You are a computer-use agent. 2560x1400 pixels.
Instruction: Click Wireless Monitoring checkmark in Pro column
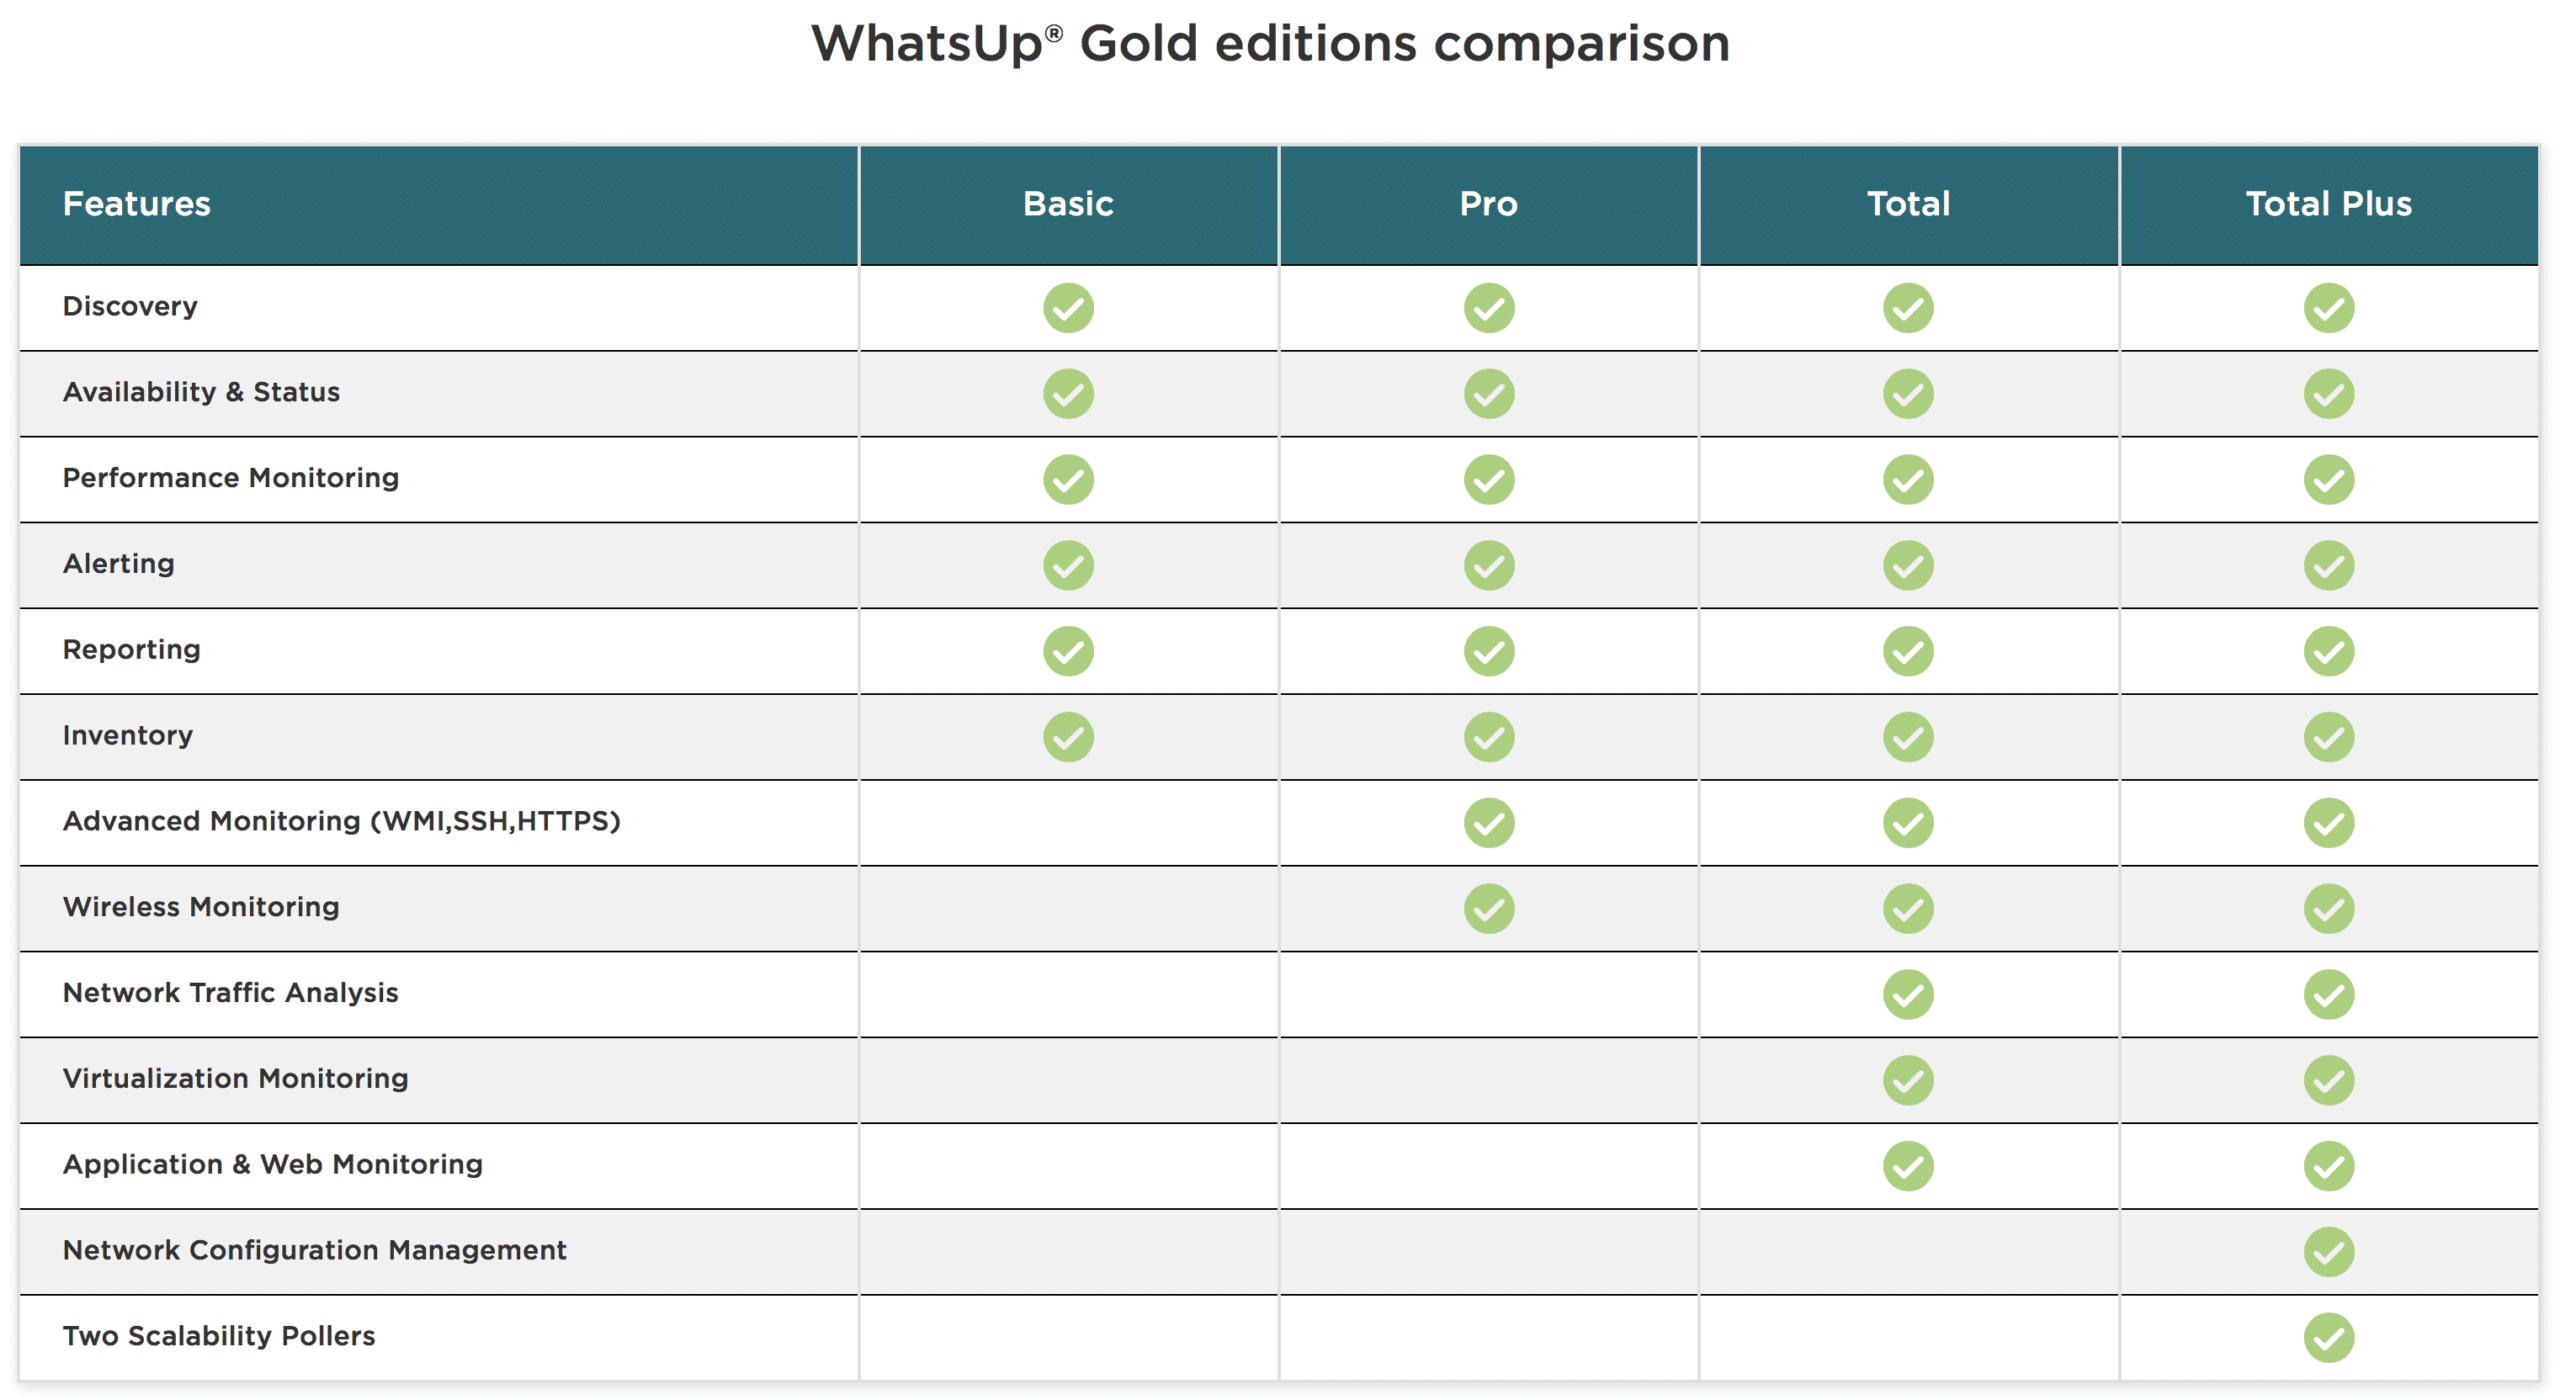click(x=1488, y=908)
